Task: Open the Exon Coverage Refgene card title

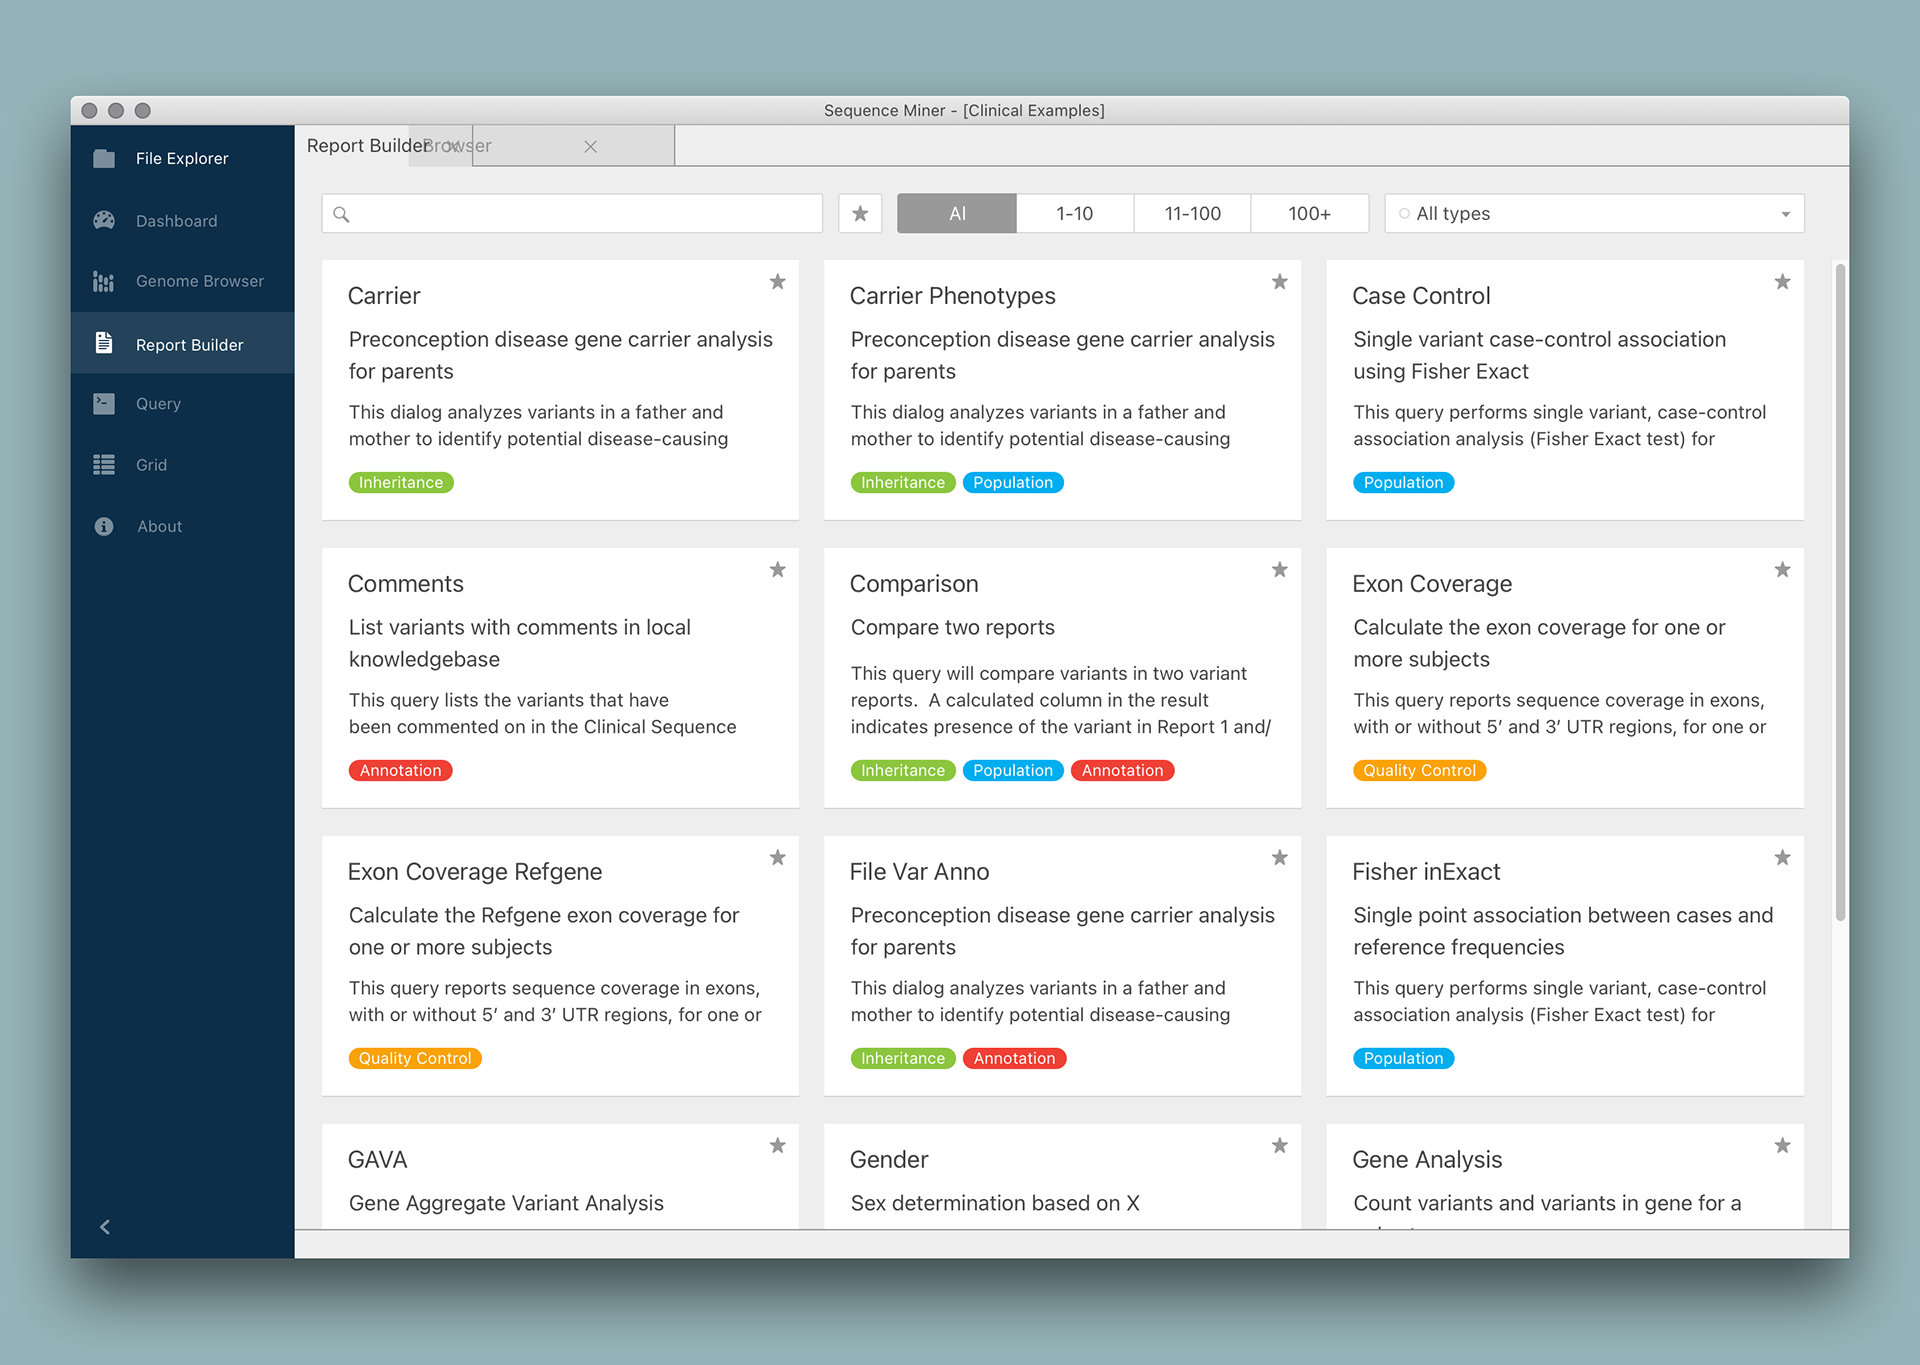Action: 474,872
